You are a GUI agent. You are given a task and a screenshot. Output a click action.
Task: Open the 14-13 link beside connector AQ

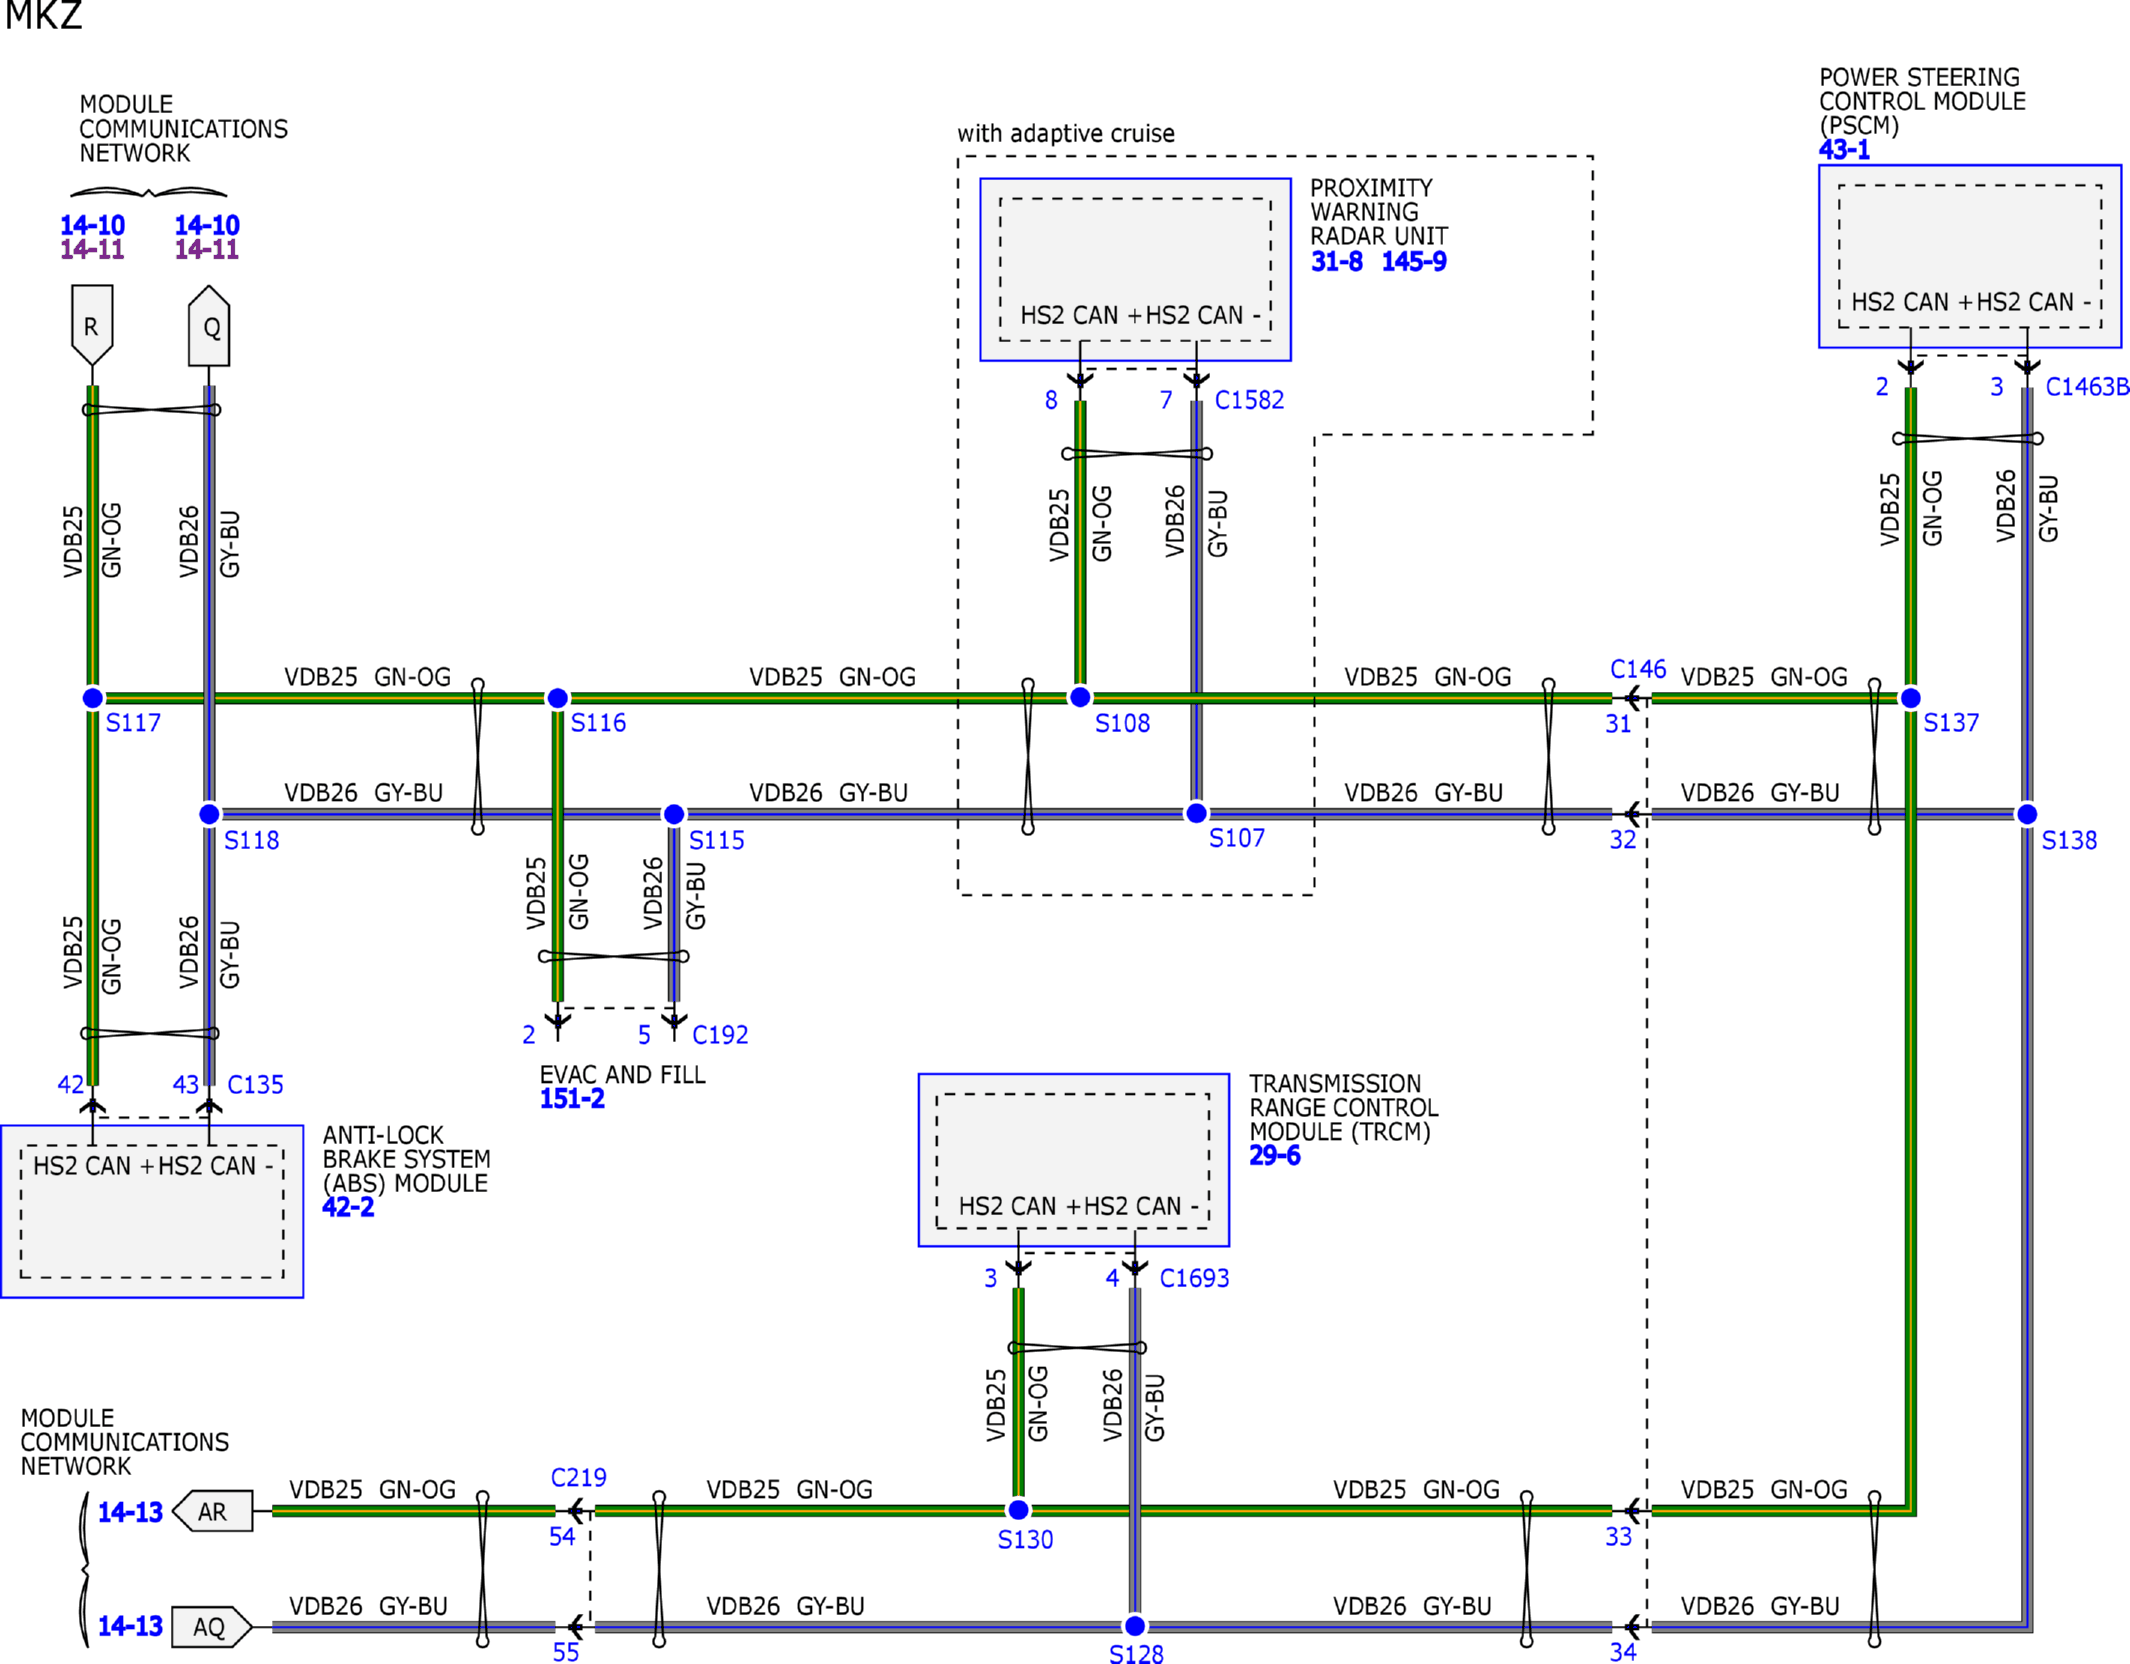pos(130,1626)
